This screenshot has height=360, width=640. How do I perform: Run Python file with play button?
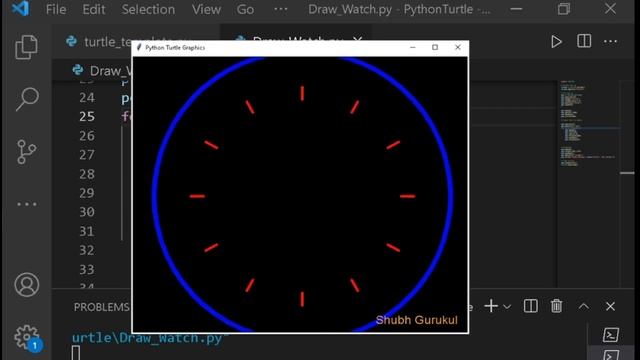556,42
